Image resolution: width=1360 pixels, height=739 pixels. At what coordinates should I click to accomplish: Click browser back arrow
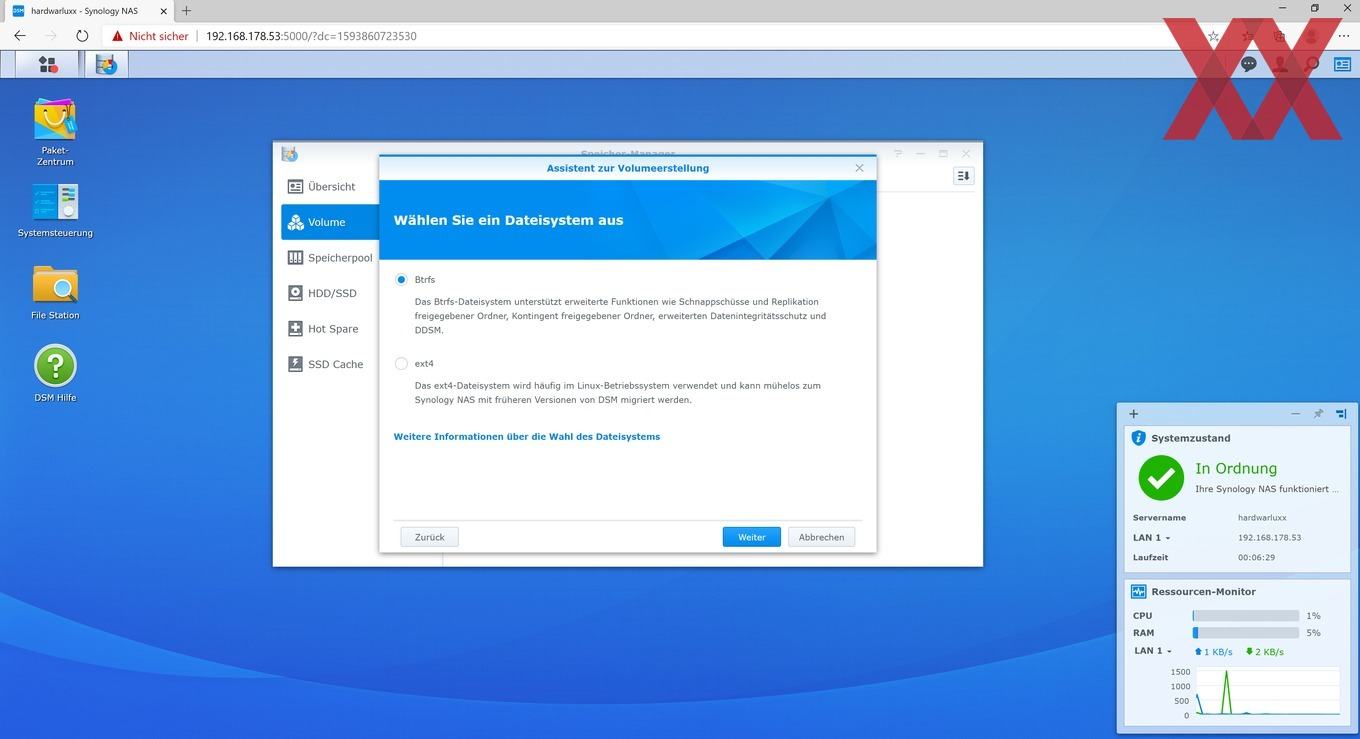point(20,36)
